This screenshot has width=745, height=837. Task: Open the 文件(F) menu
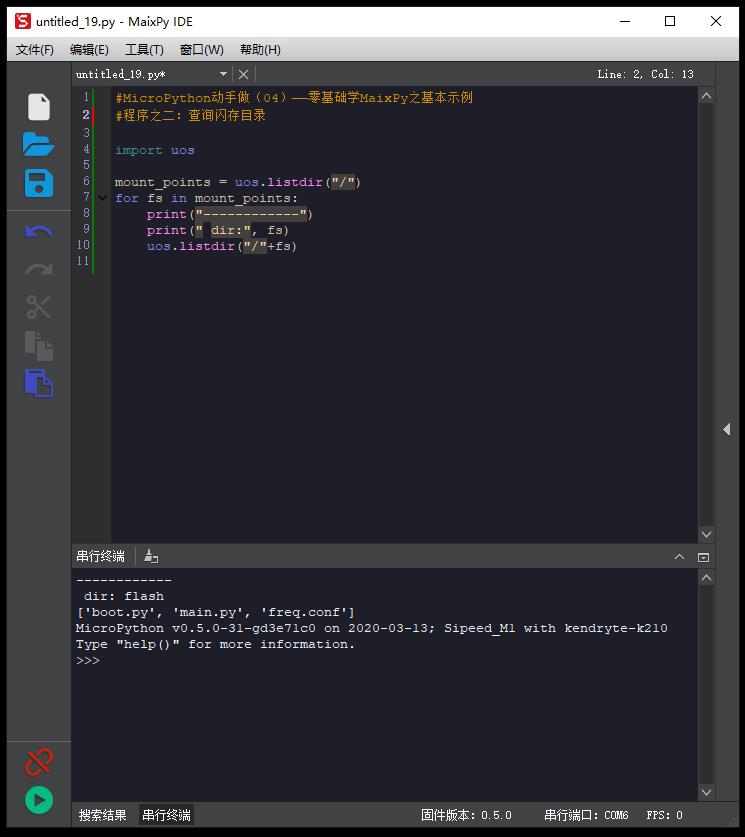pos(35,50)
